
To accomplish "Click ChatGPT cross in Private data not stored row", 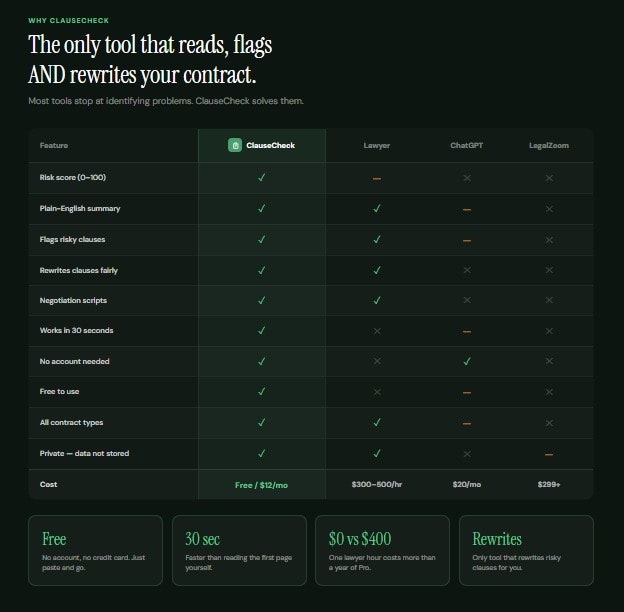I will coord(467,454).
